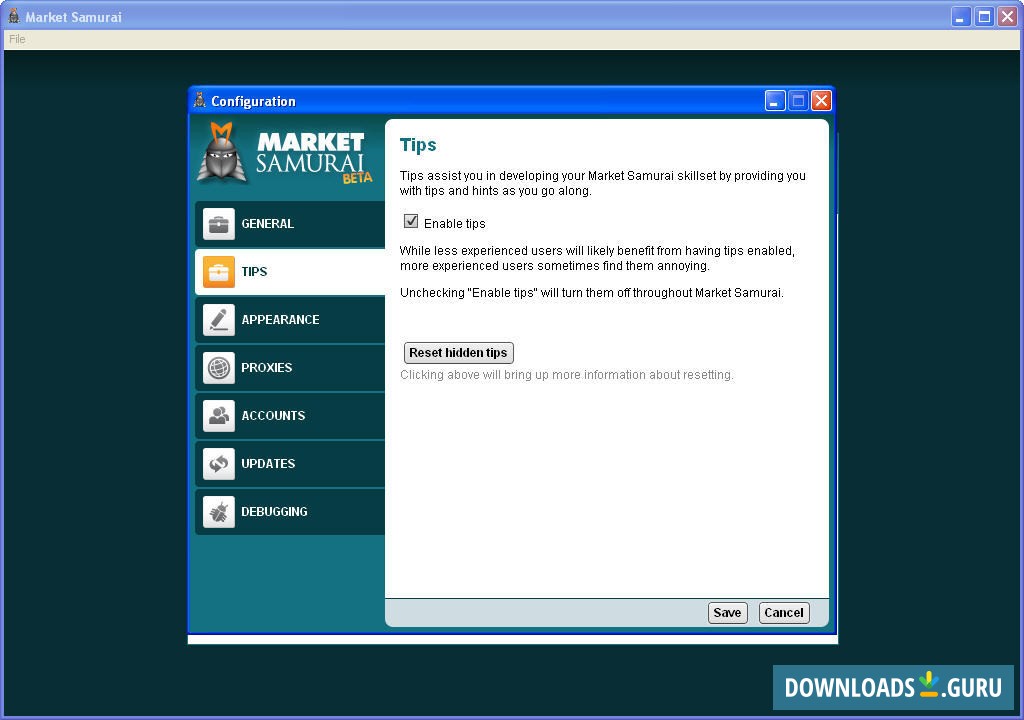
Task: Click the Updates refresh arrows icon
Action: point(219,464)
